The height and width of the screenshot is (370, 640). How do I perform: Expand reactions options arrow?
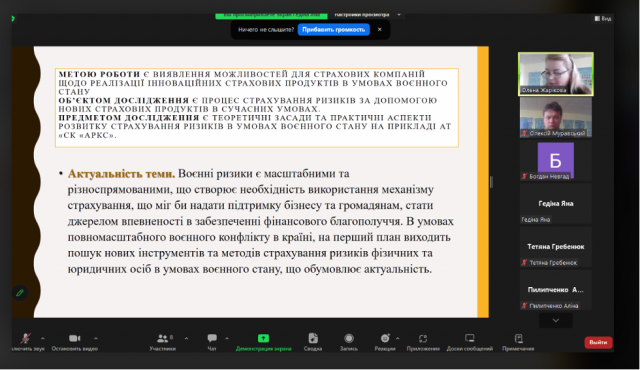click(398, 338)
